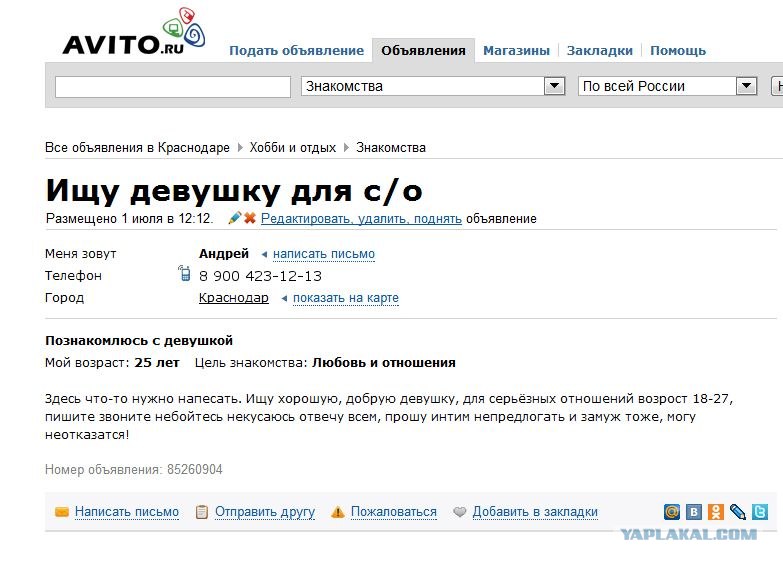The height and width of the screenshot is (564, 783).
Task: Switch to the Магазины tab
Action: (x=516, y=51)
